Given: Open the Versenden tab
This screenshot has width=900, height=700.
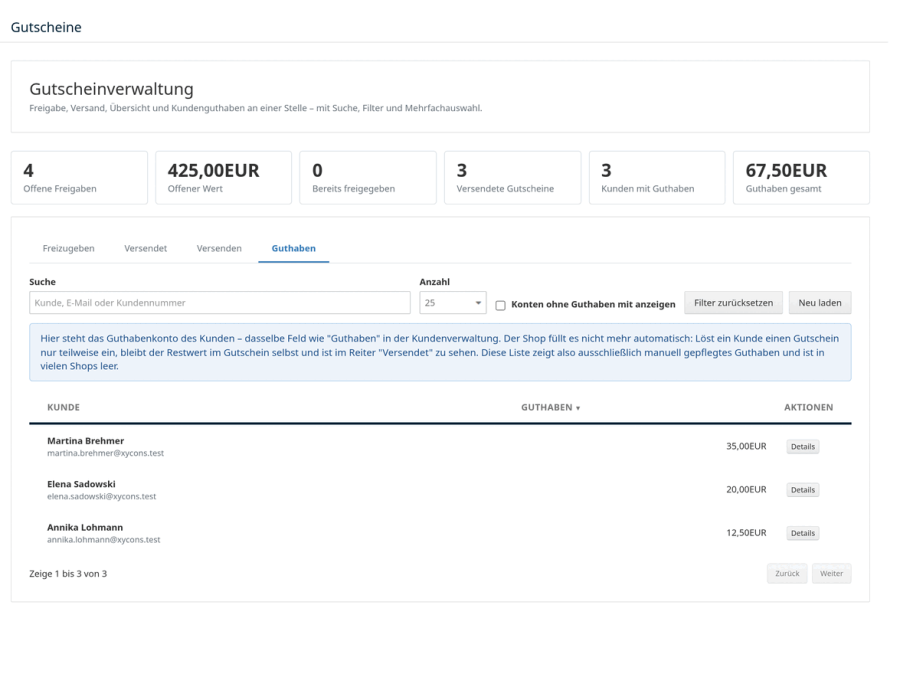Looking at the screenshot, I should pos(219,248).
